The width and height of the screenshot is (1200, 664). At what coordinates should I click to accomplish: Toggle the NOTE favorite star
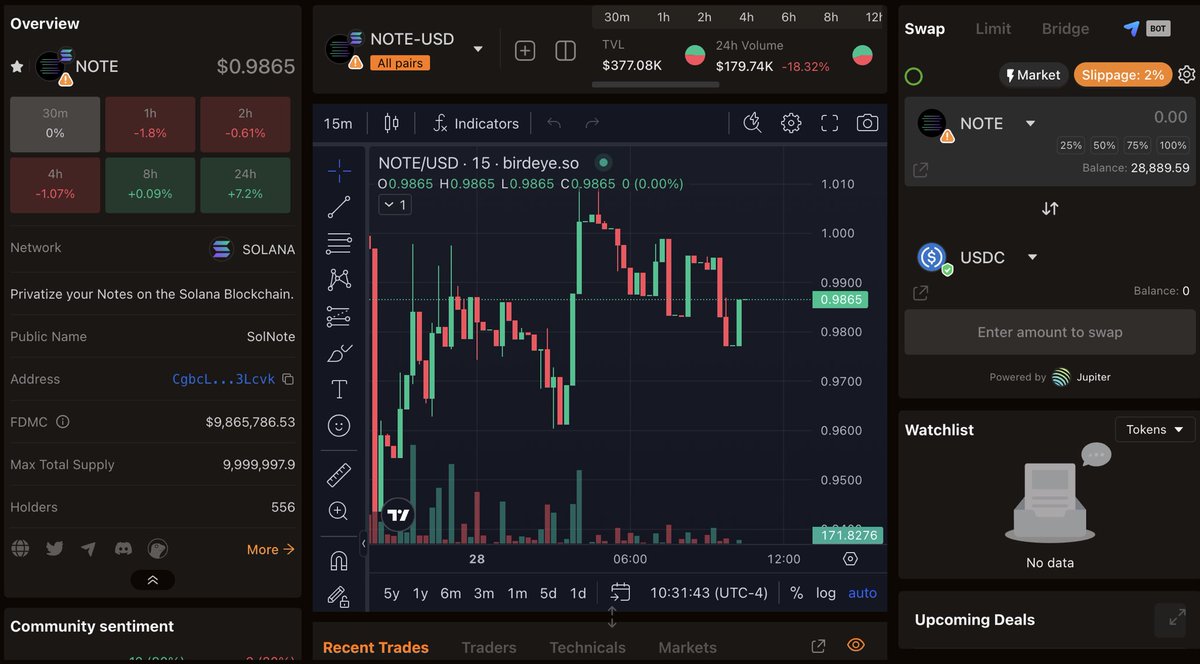click(x=17, y=66)
